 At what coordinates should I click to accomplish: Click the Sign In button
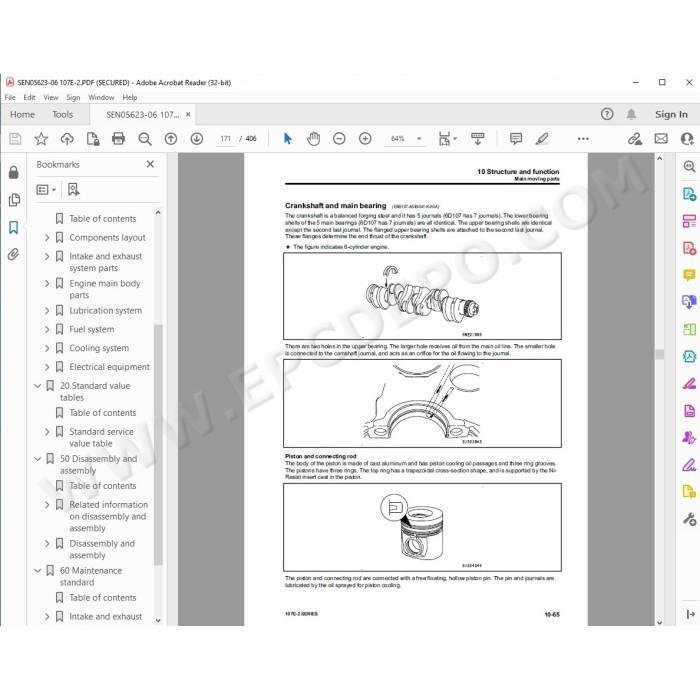tap(671, 114)
